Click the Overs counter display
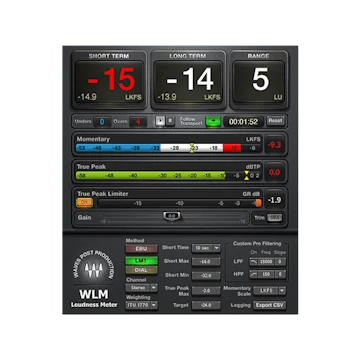Viewport: 360px width, 360px height. click(x=138, y=122)
